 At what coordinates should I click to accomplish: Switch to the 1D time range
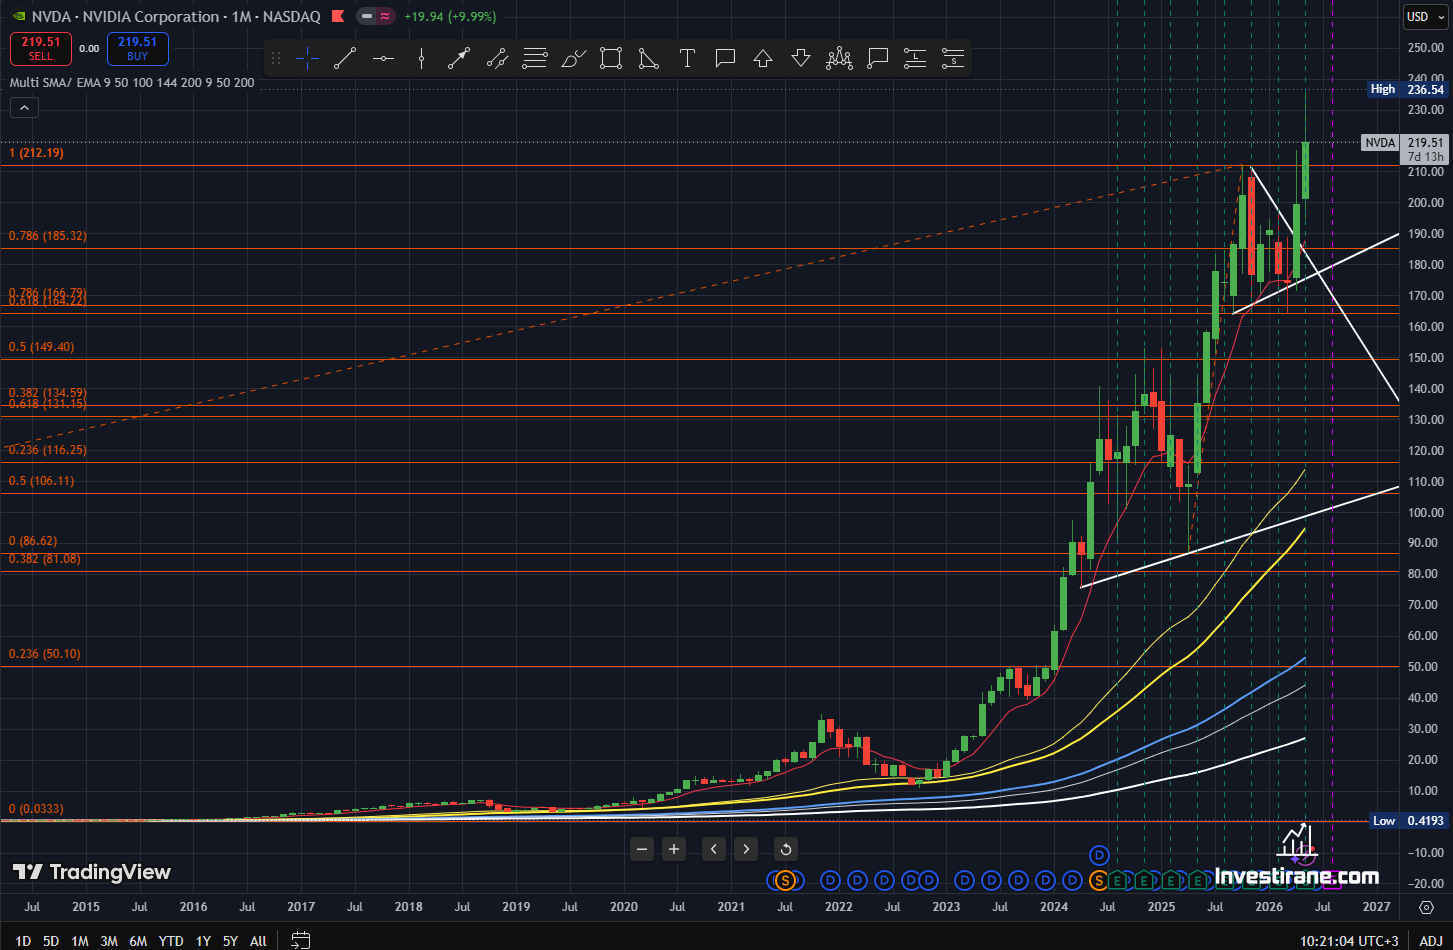[x=22, y=940]
